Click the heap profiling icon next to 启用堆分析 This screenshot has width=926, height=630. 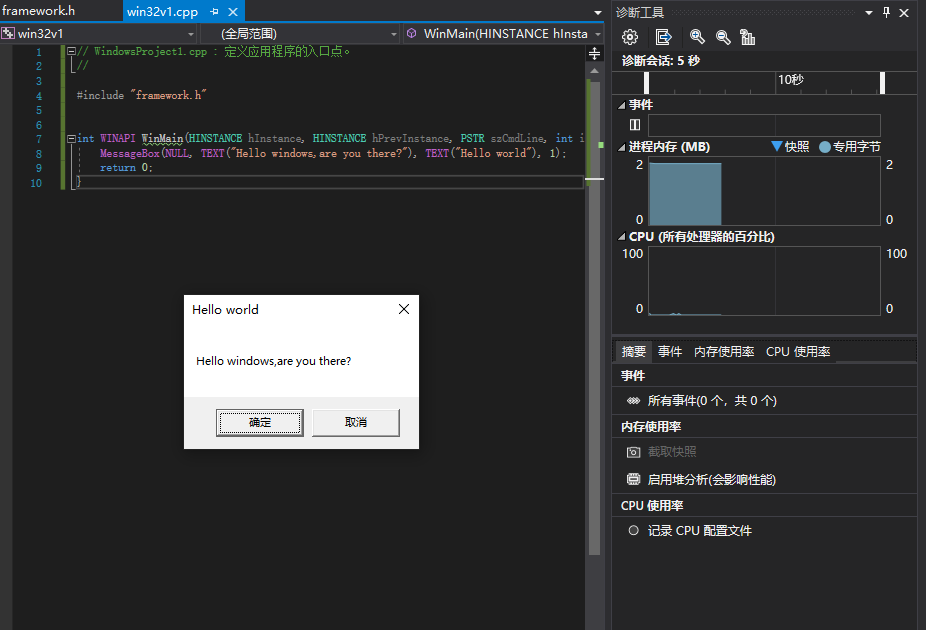coord(633,479)
